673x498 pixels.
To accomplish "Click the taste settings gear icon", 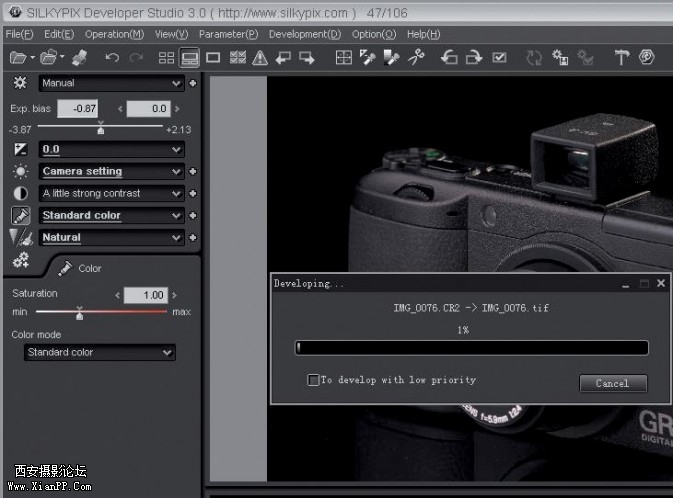I will (x=20, y=82).
